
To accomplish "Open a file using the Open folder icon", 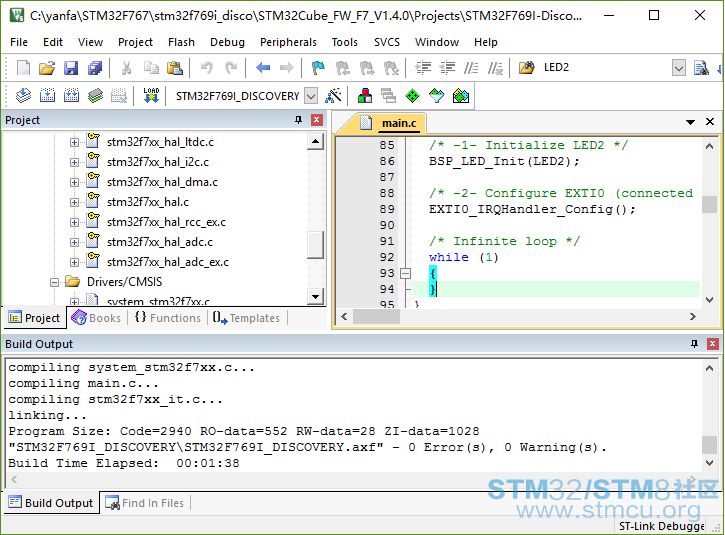I will tap(47, 68).
